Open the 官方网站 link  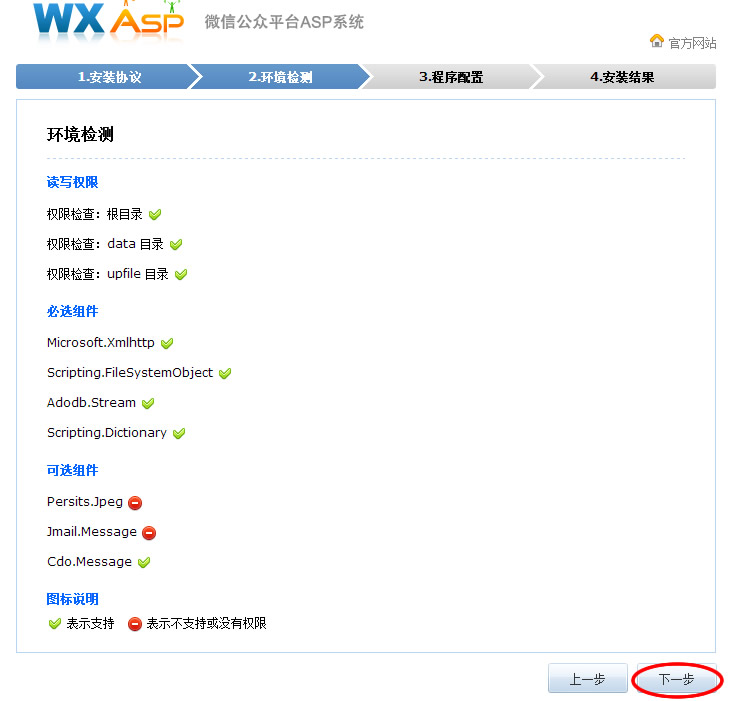pos(692,43)
